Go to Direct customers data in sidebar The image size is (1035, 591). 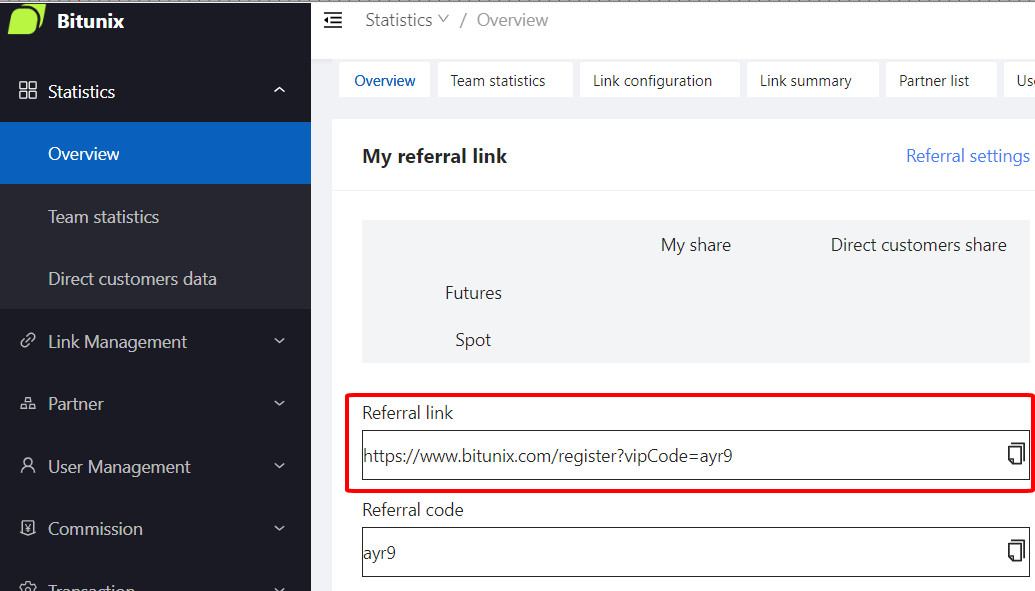[x=132, y=279]
